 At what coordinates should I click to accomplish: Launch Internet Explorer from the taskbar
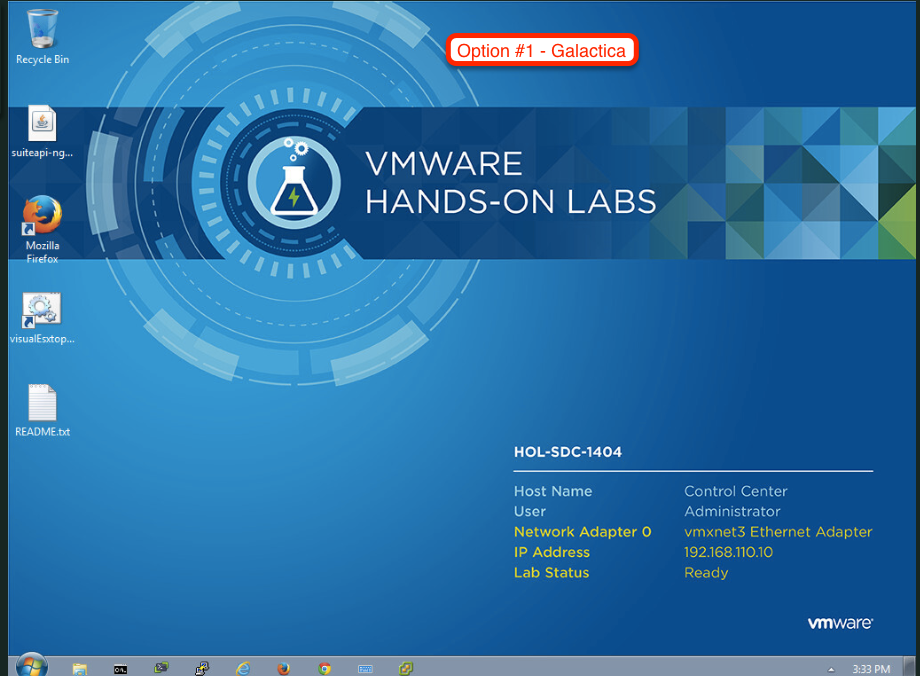coord(243,668)
